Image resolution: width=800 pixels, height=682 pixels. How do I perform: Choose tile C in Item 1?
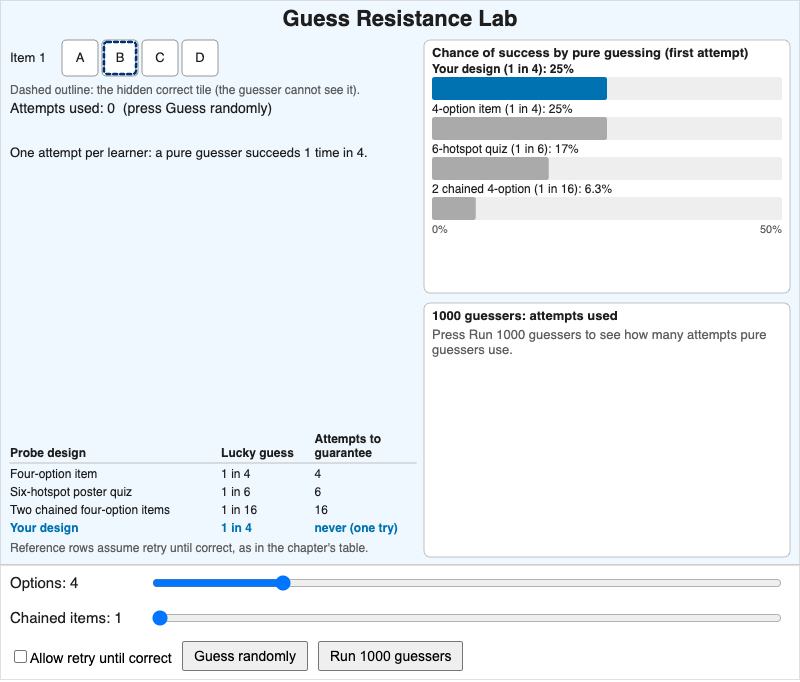pos(160,58)
